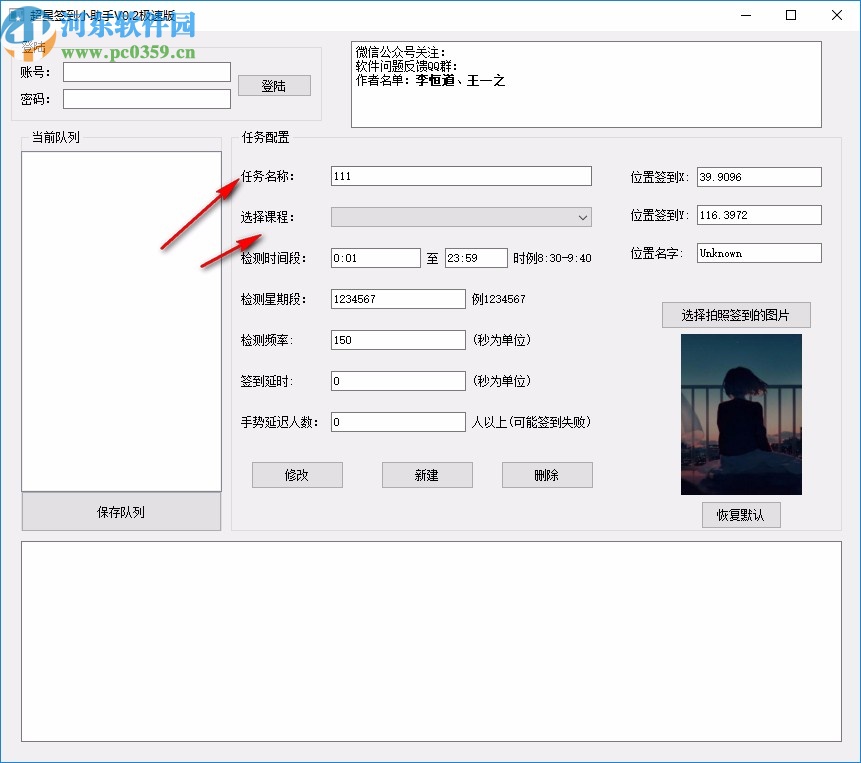Click the 位置签到X field showing 39.9096
Viewport: 861px width, 763px height.
[x=758, y=176]
